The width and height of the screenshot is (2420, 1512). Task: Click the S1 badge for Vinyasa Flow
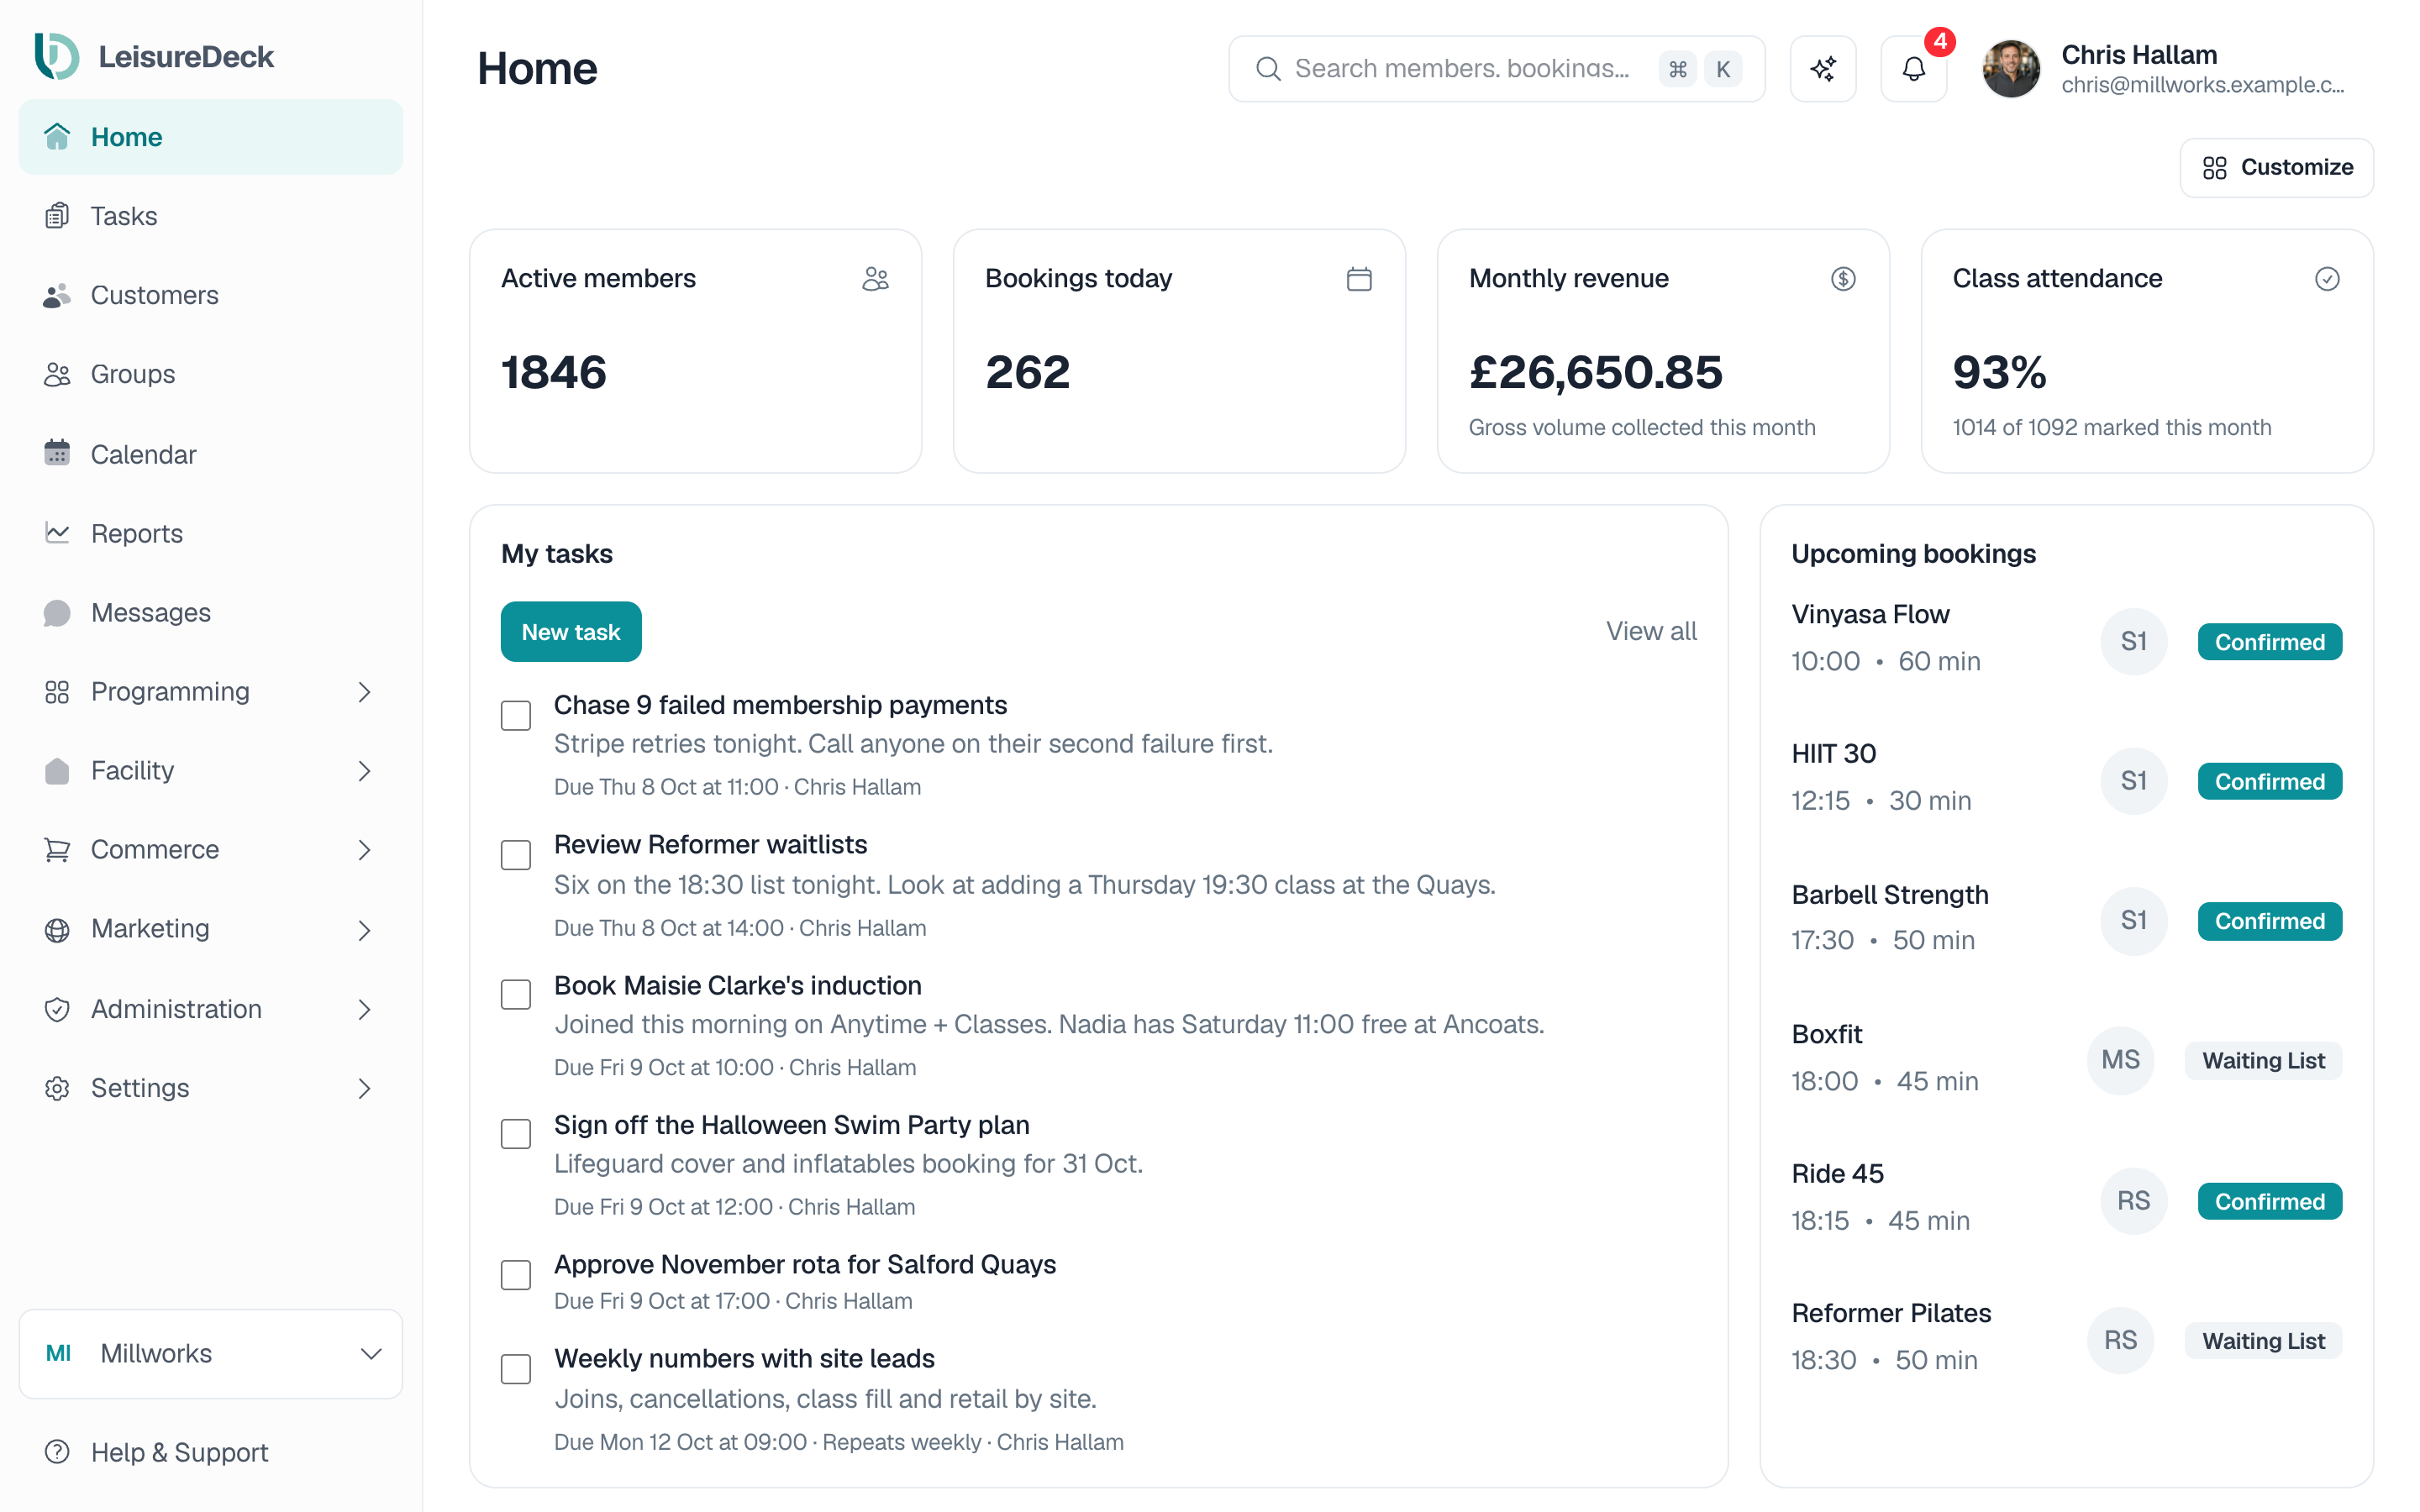(x=2133, y=641)
